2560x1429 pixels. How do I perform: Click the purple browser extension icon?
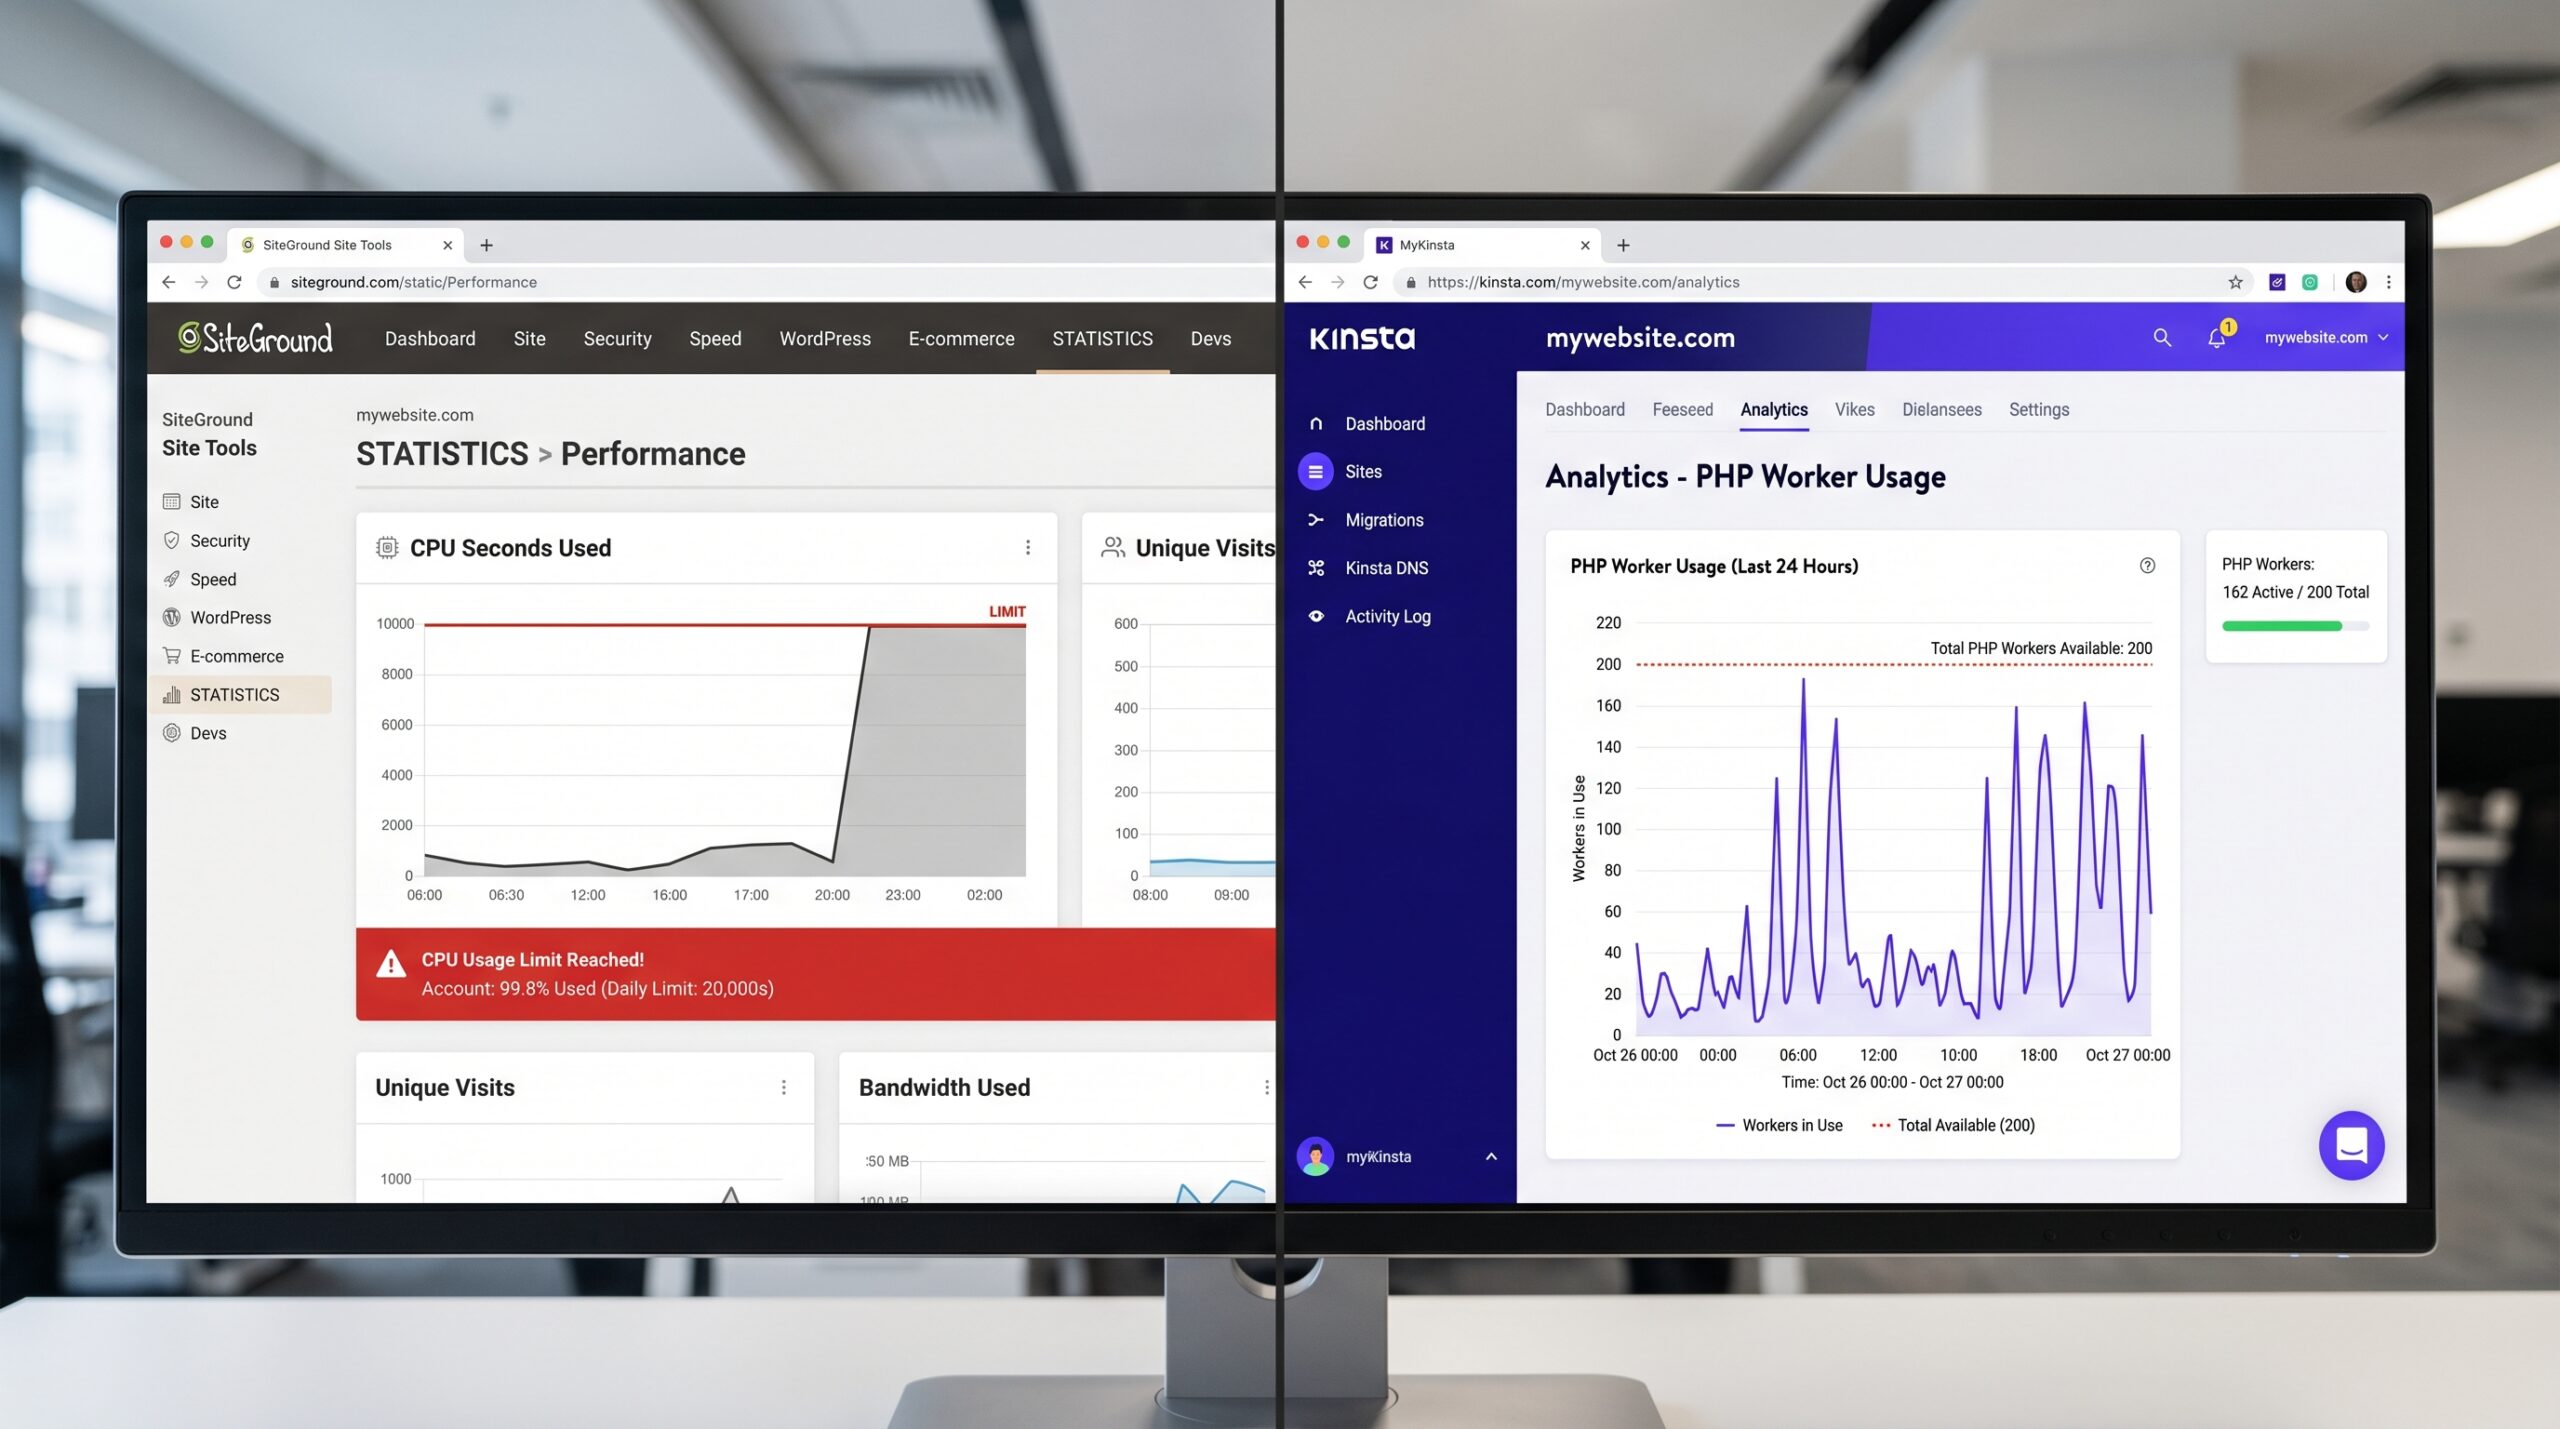point(2277,283)
